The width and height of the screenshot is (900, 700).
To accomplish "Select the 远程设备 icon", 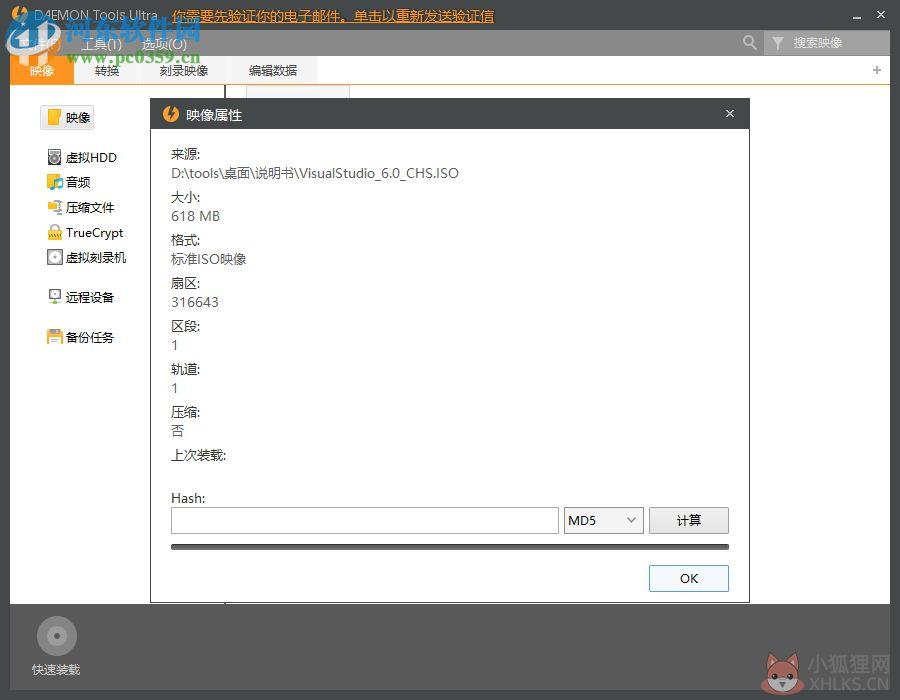I will point(55,297).
